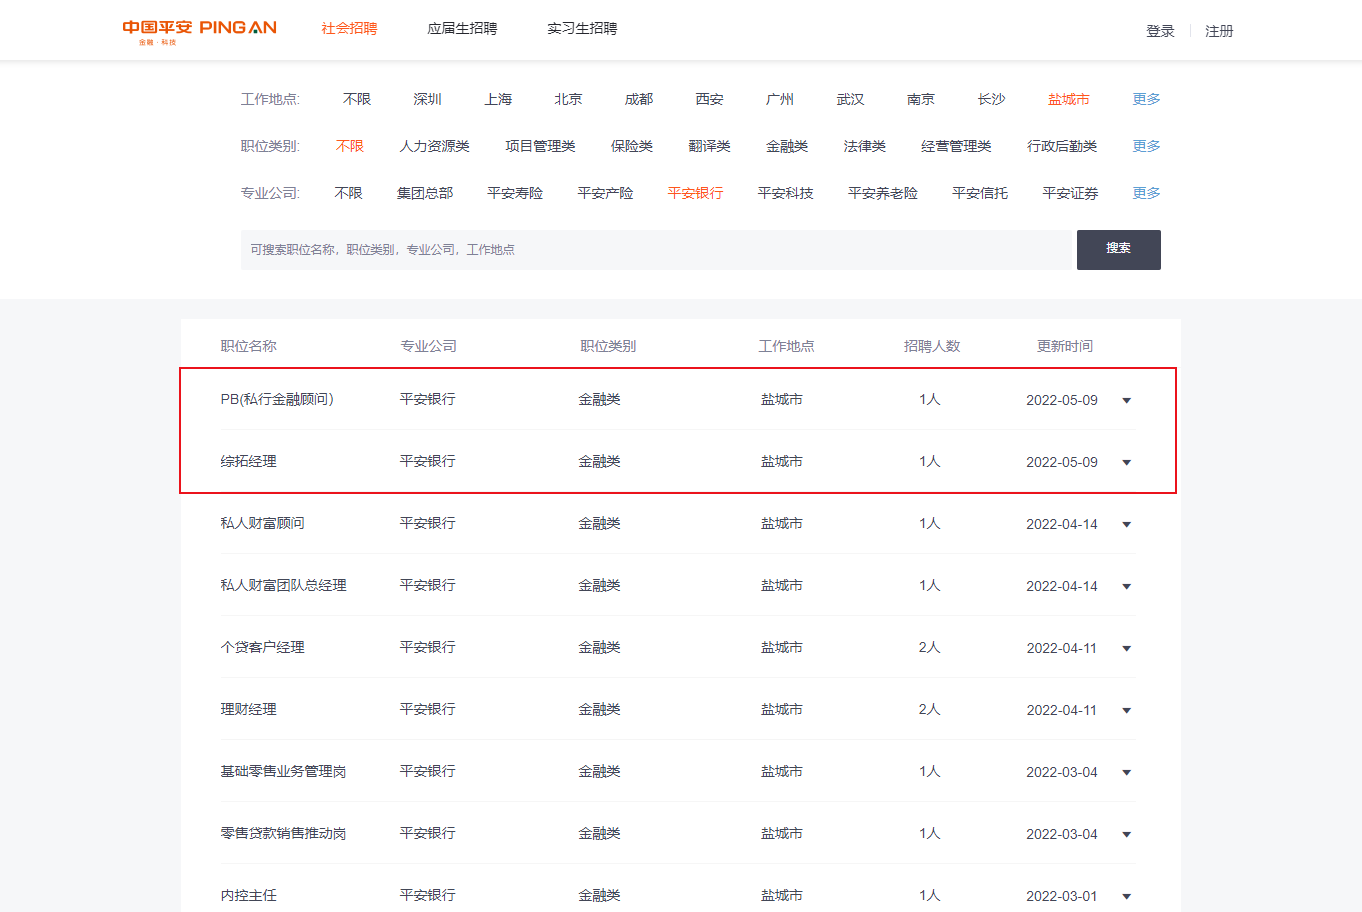
Task: Open the 实习生招聘 tab
Action: tap(582, 29)
